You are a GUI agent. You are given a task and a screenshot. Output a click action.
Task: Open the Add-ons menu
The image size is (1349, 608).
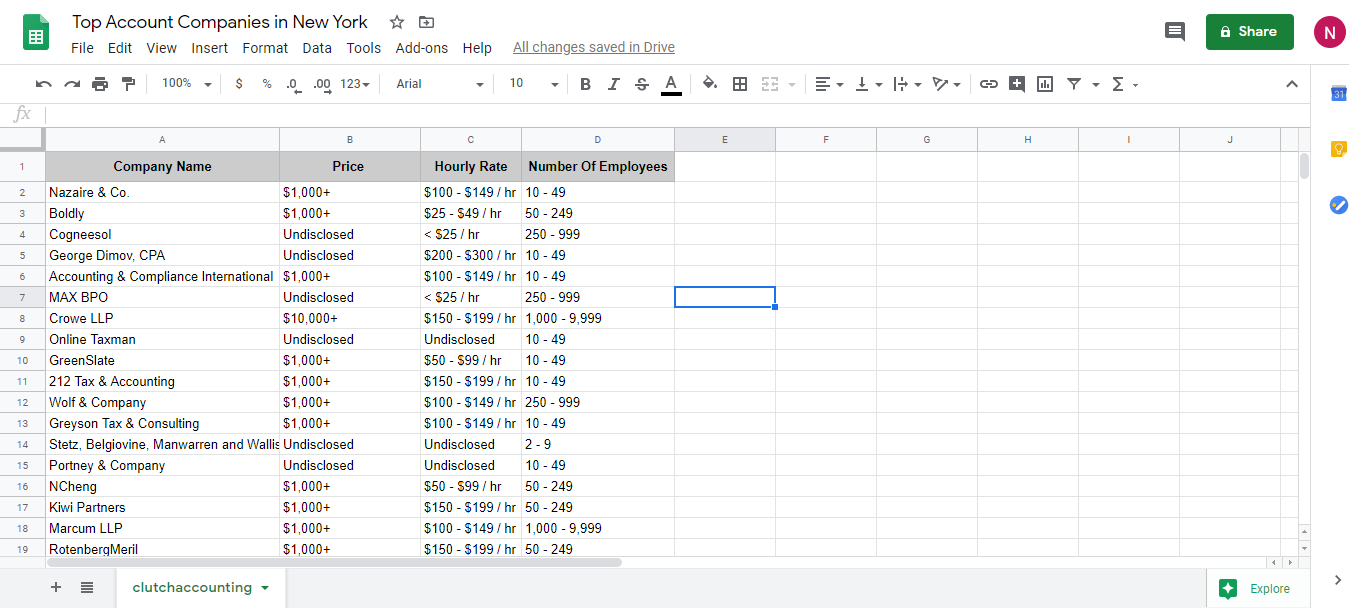point(422,48)
